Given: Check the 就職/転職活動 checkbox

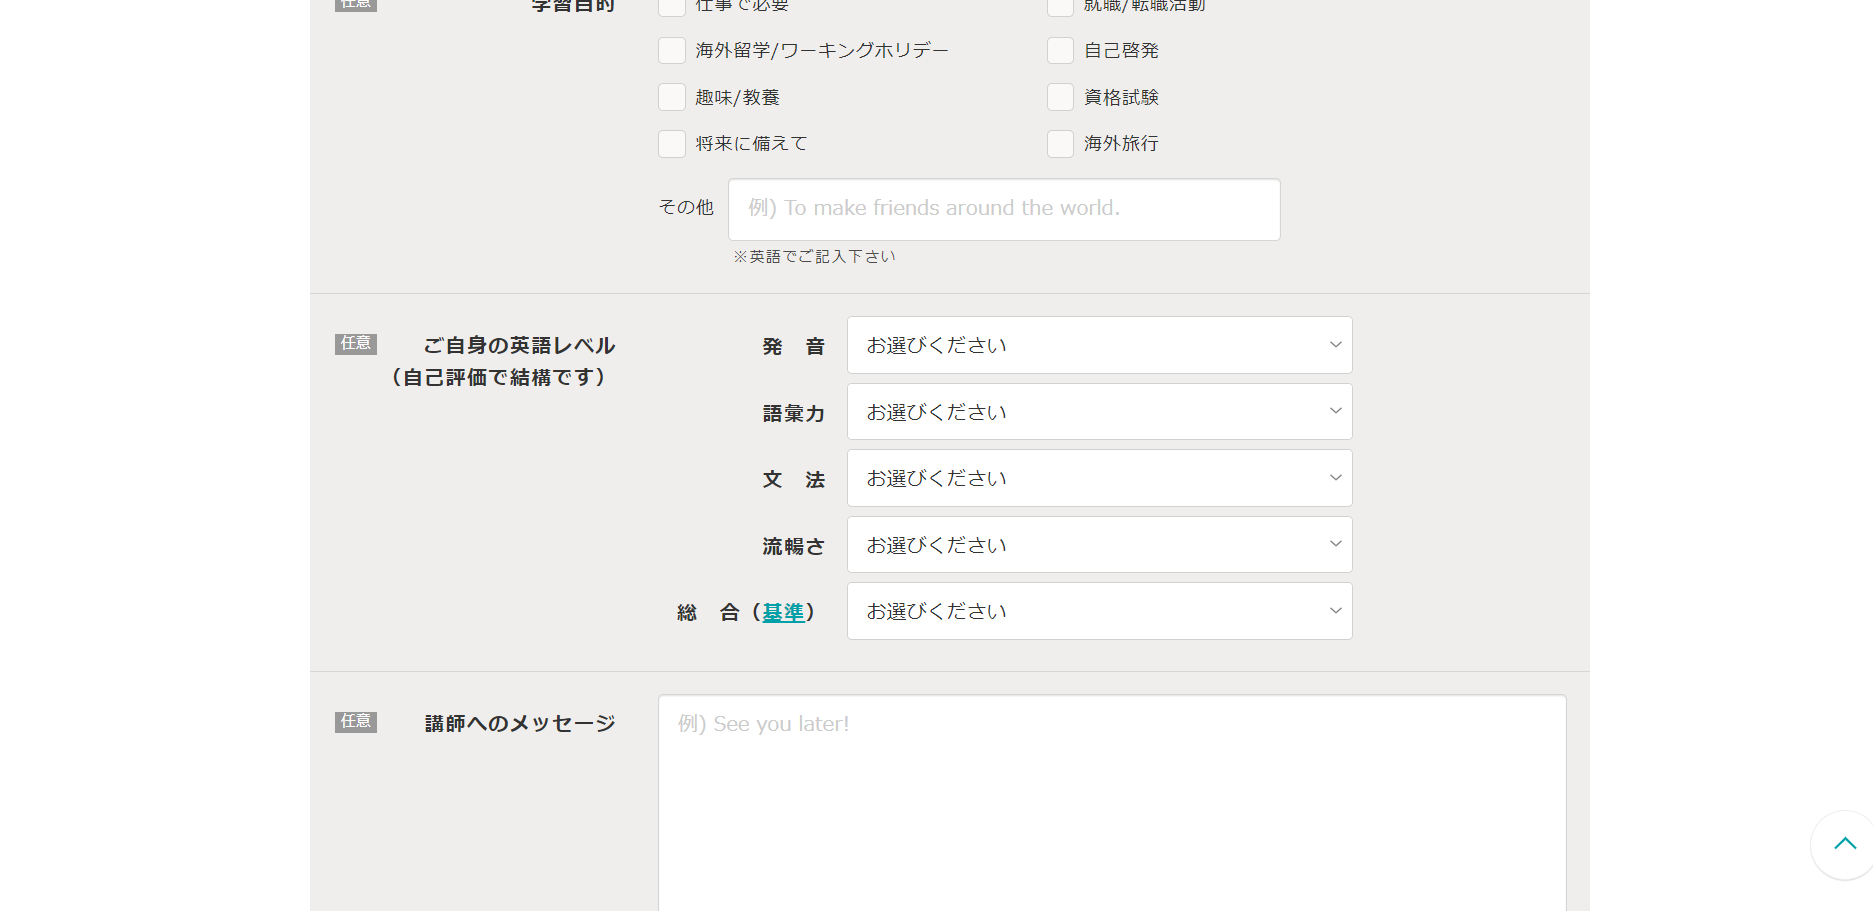Looking at the screenshot, I should click(1060, 6).
